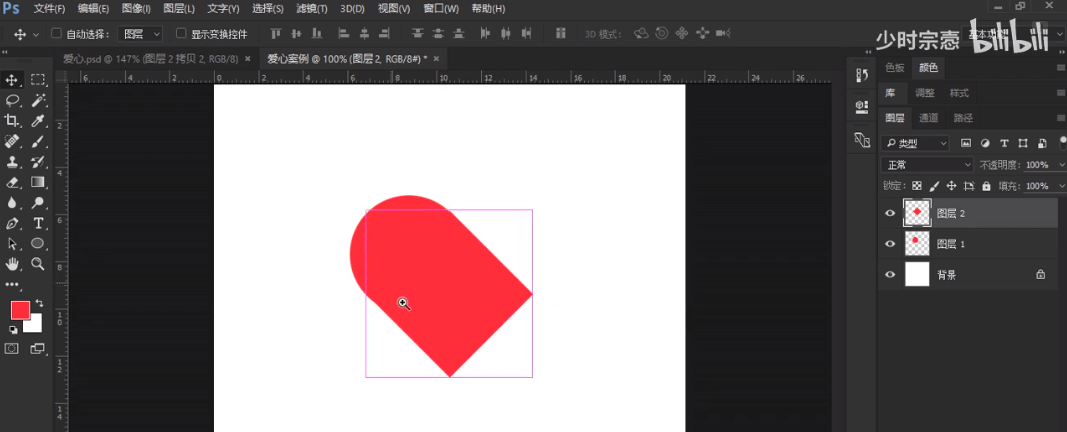Toggle lock all padlock icon
This screenshot has height=432, width=1067.
pos(987,186)
